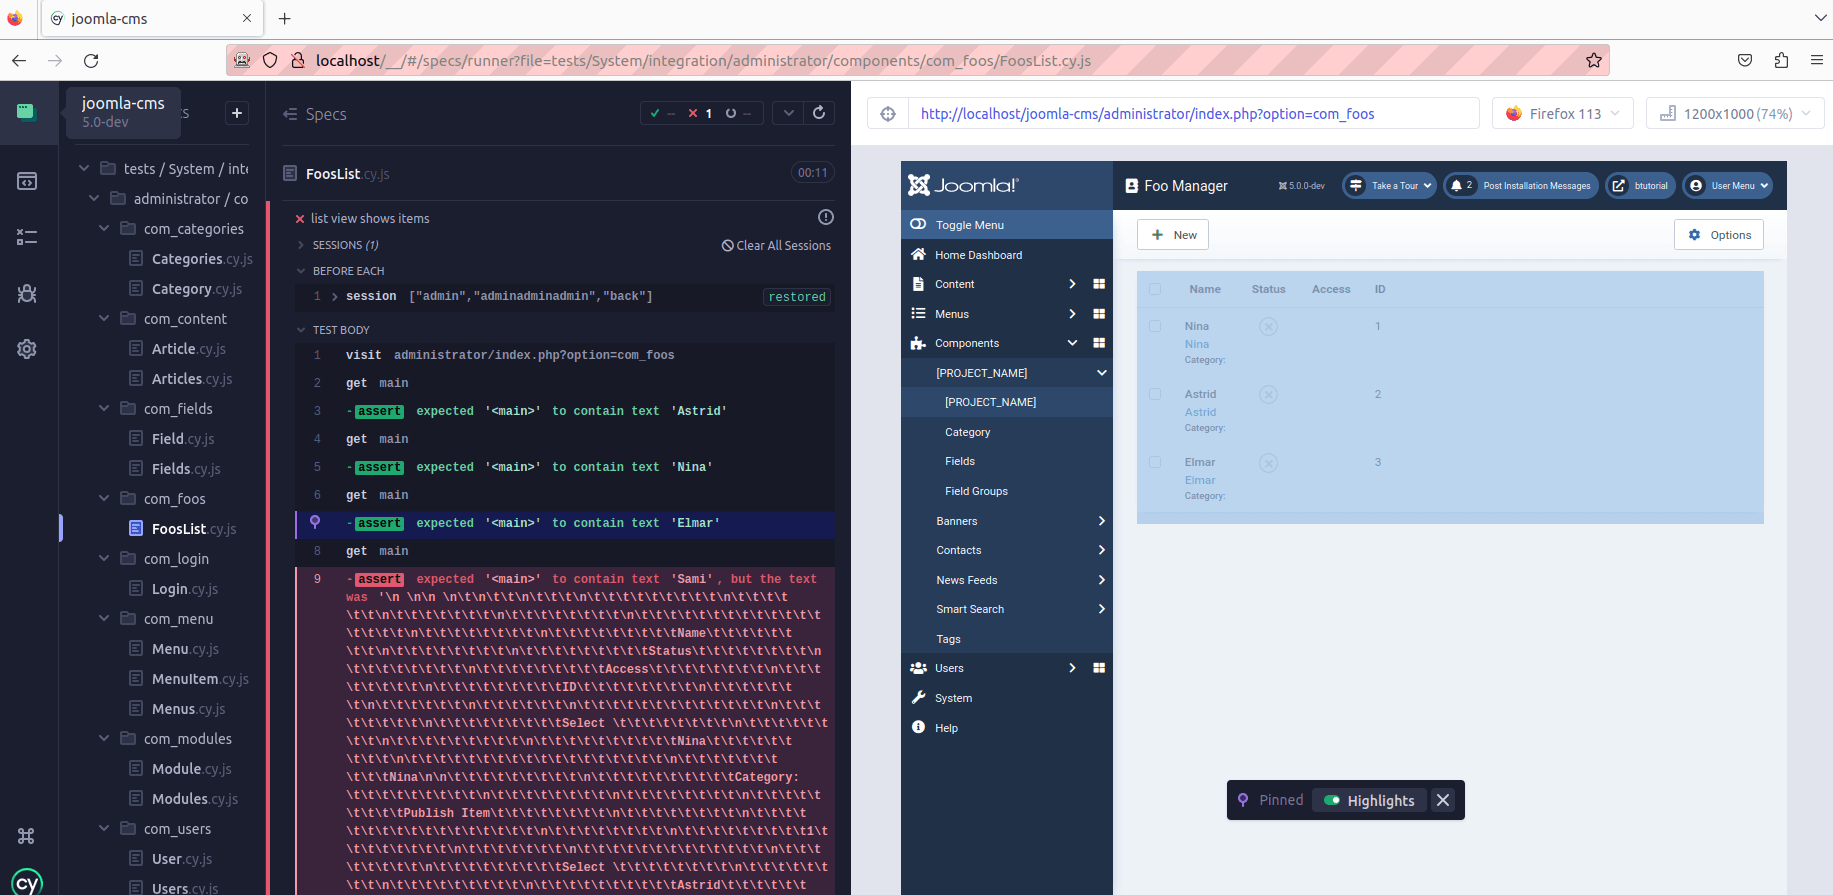1833x895 pixels.
Task: Open a new Firefox tab
Action: coord(285,18)
